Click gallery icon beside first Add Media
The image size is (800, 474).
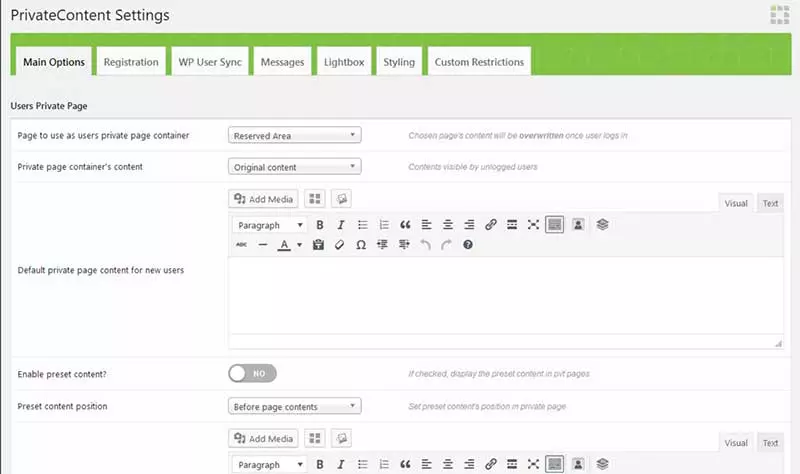341,199
